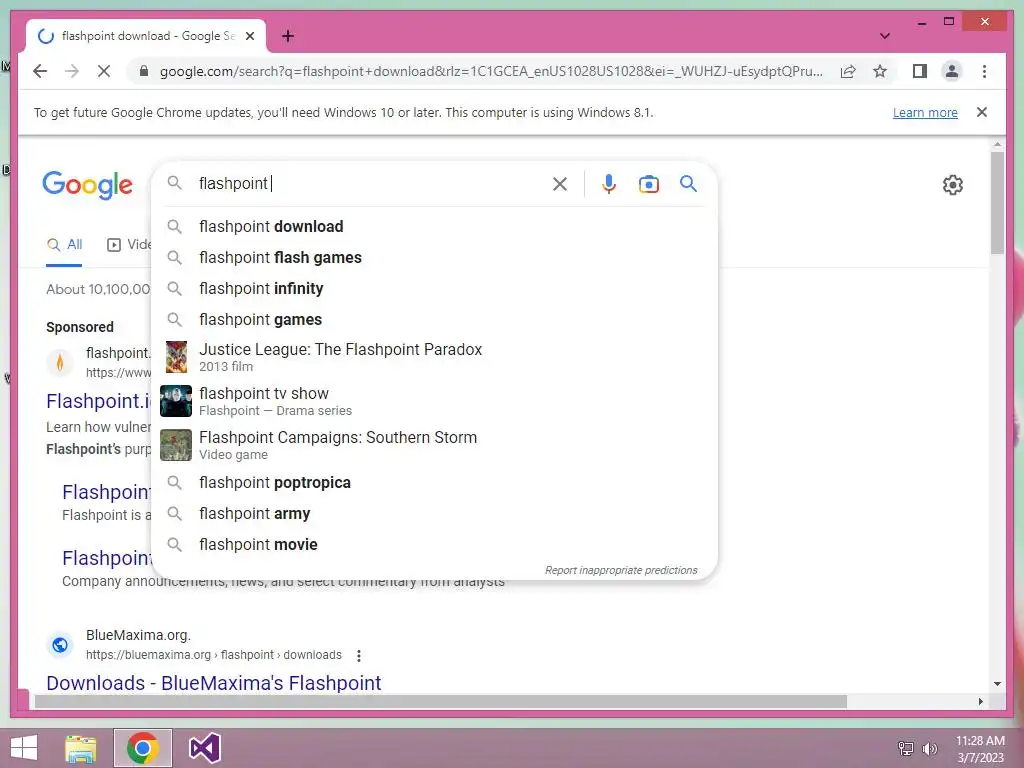This screenshot has height=768, width=1024.
Task: Open Visual Studio from taskbar
Action: 204,748
